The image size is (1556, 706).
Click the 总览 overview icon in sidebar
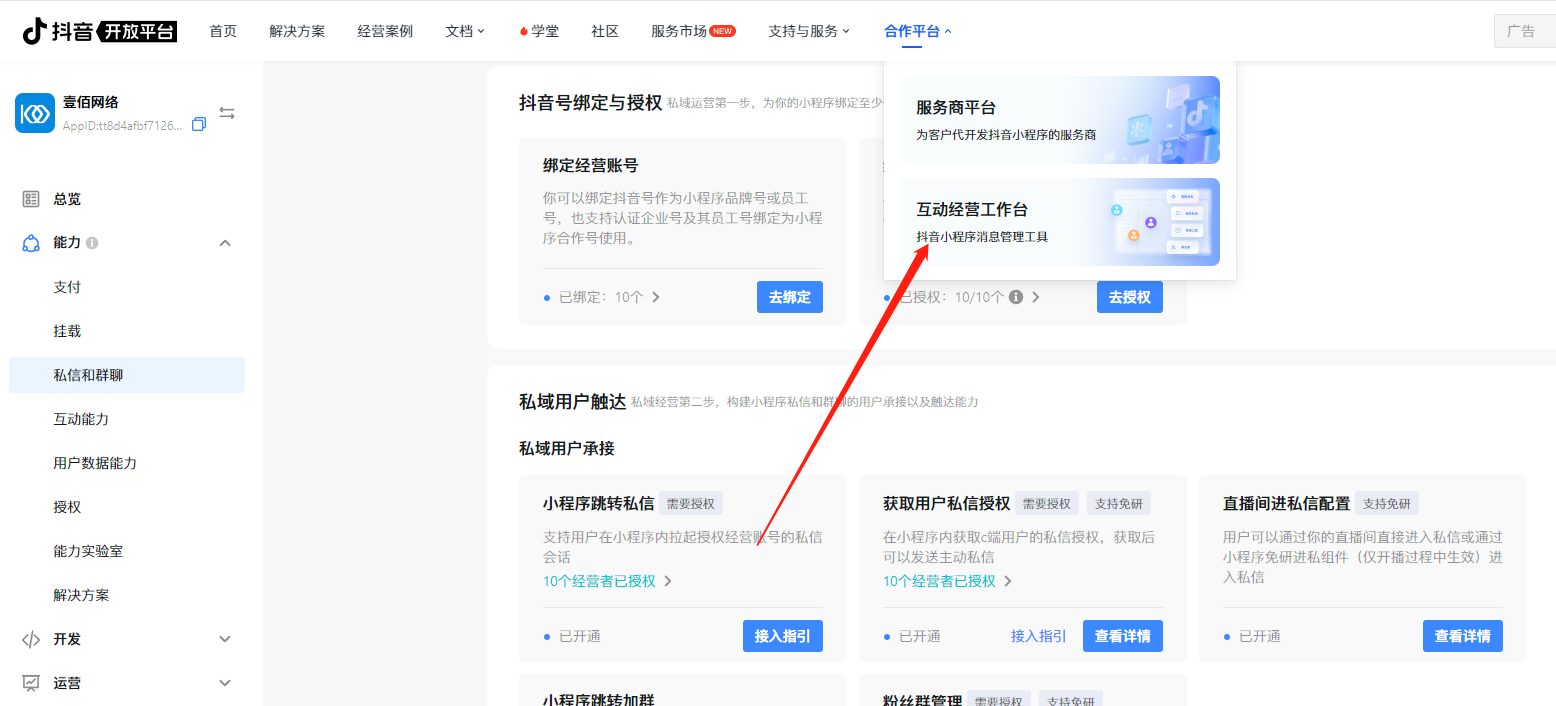[x=31, y=199]
